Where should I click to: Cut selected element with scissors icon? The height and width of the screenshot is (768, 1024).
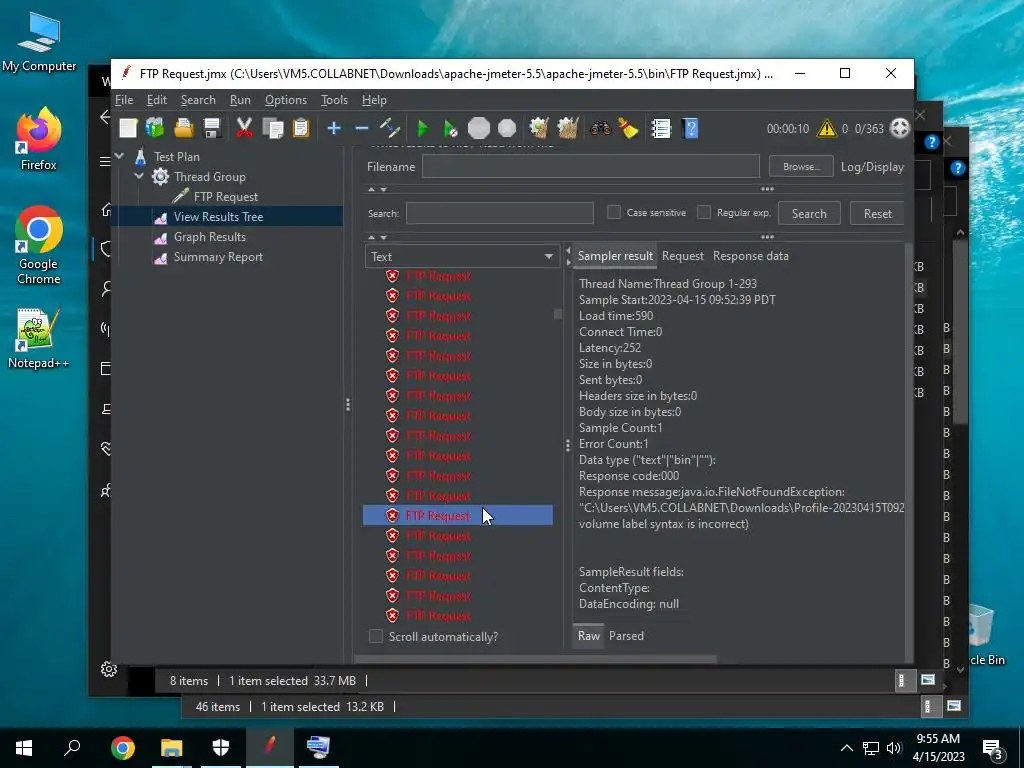pos(244,128)
